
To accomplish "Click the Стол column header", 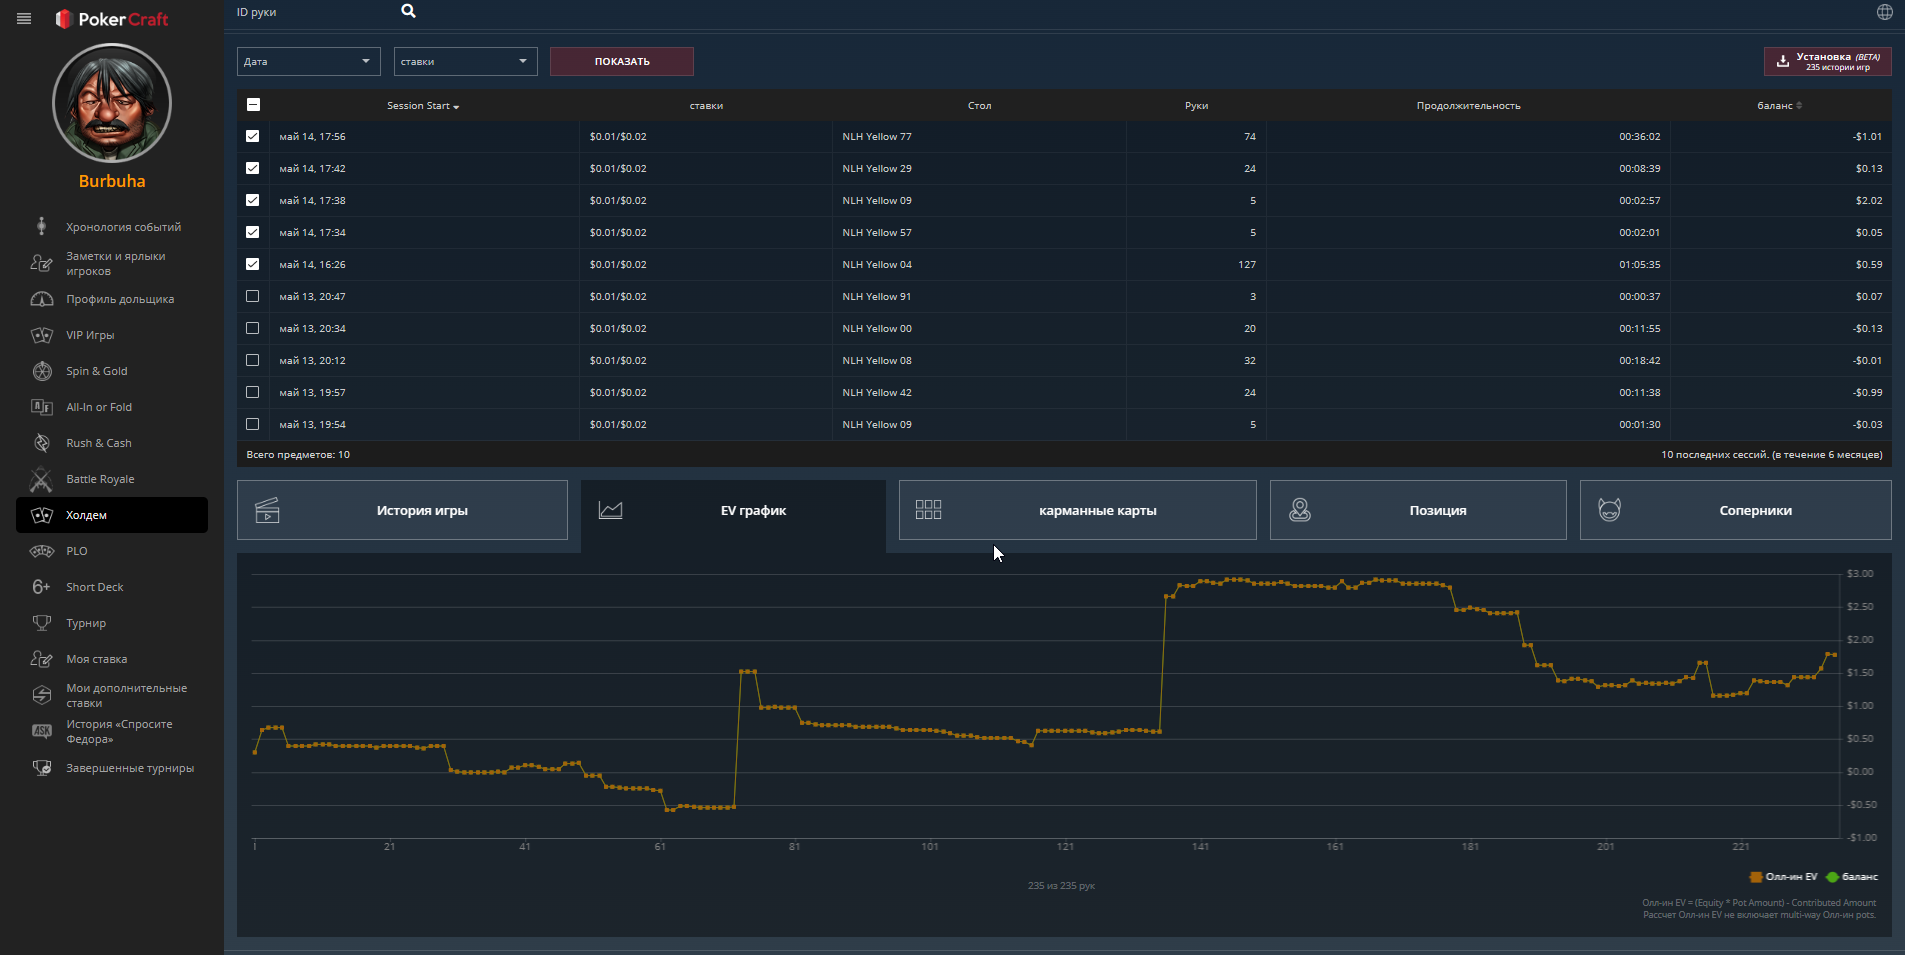I will click(x=979, y=106).
